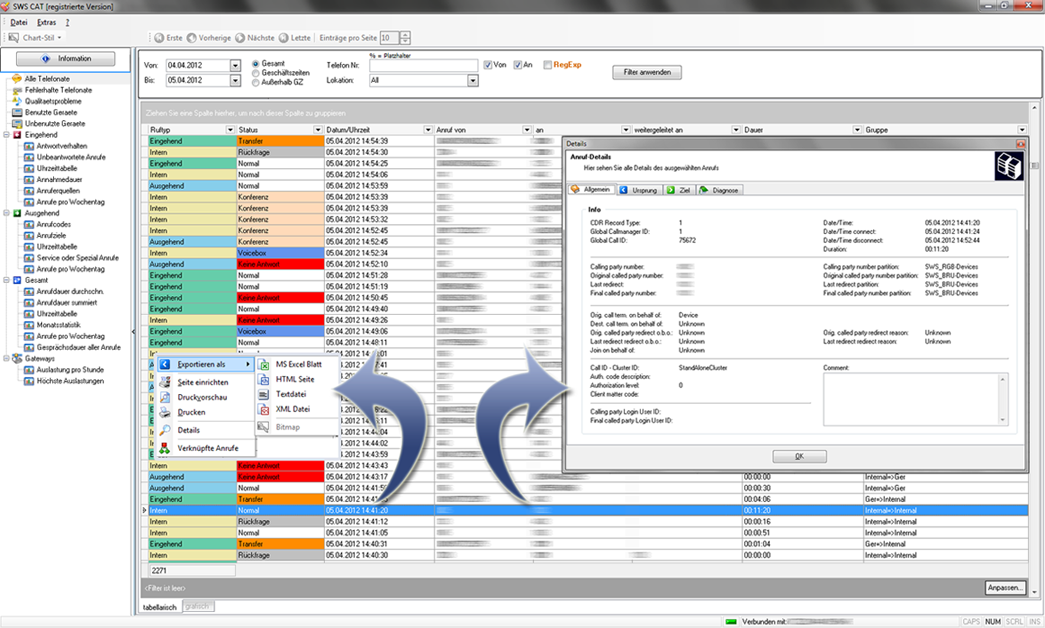Open the Anrufdauer durchschn. chart
Screen dimensions: 1045x628
point(70,291)
